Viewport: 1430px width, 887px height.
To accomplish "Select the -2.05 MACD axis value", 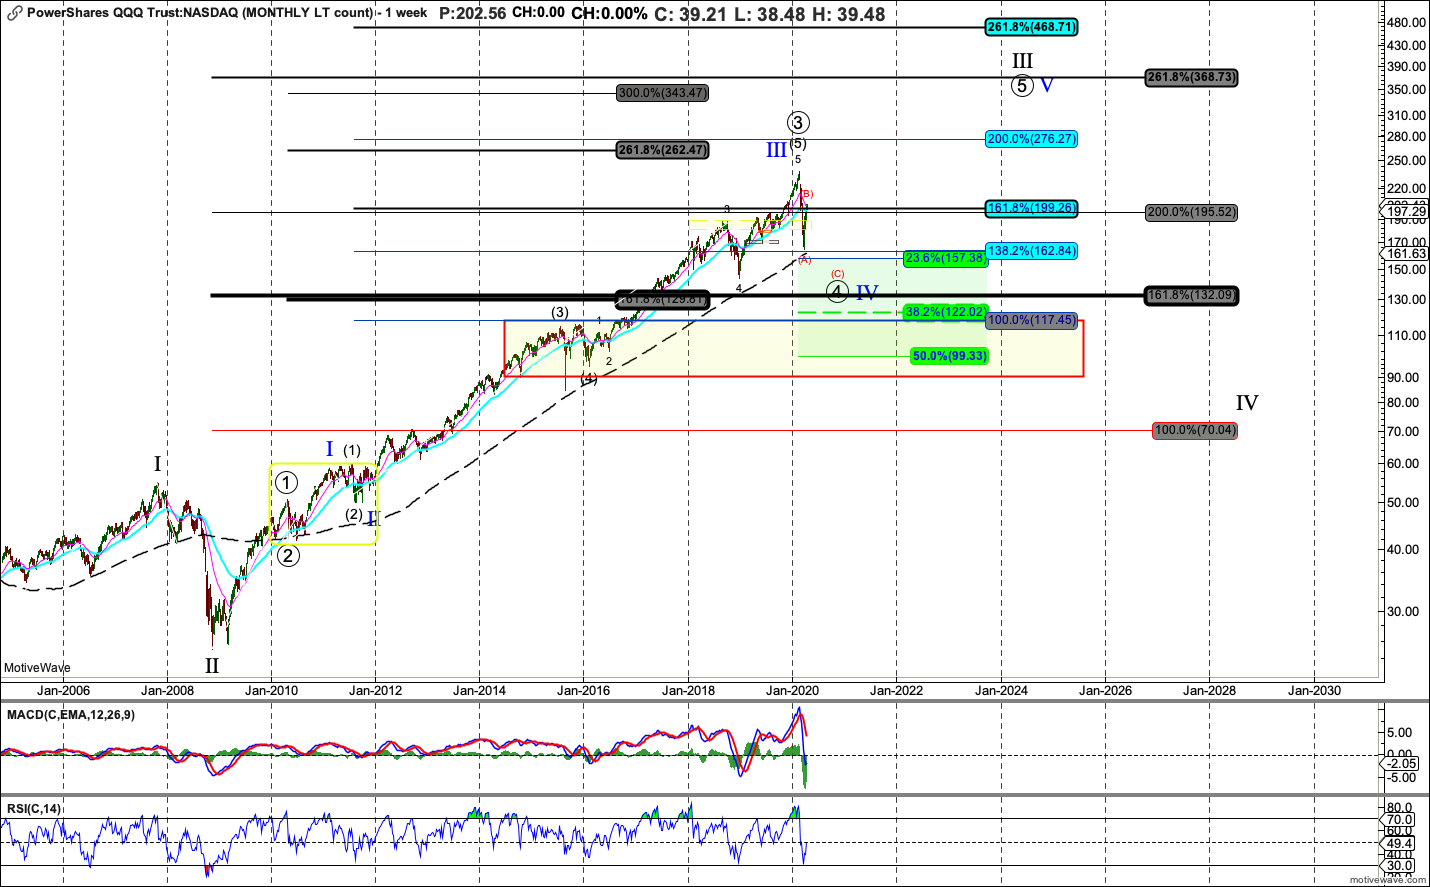I will click(1402, 763).
